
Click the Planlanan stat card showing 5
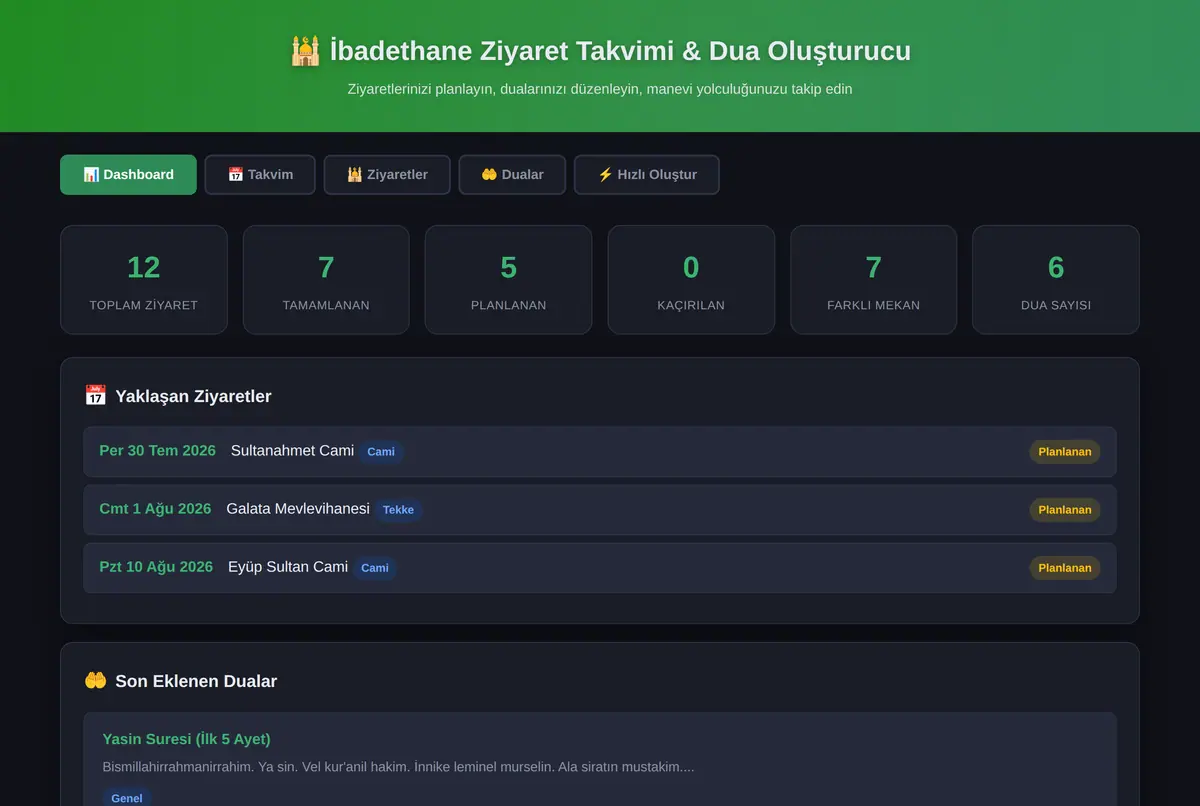[508, 280]
